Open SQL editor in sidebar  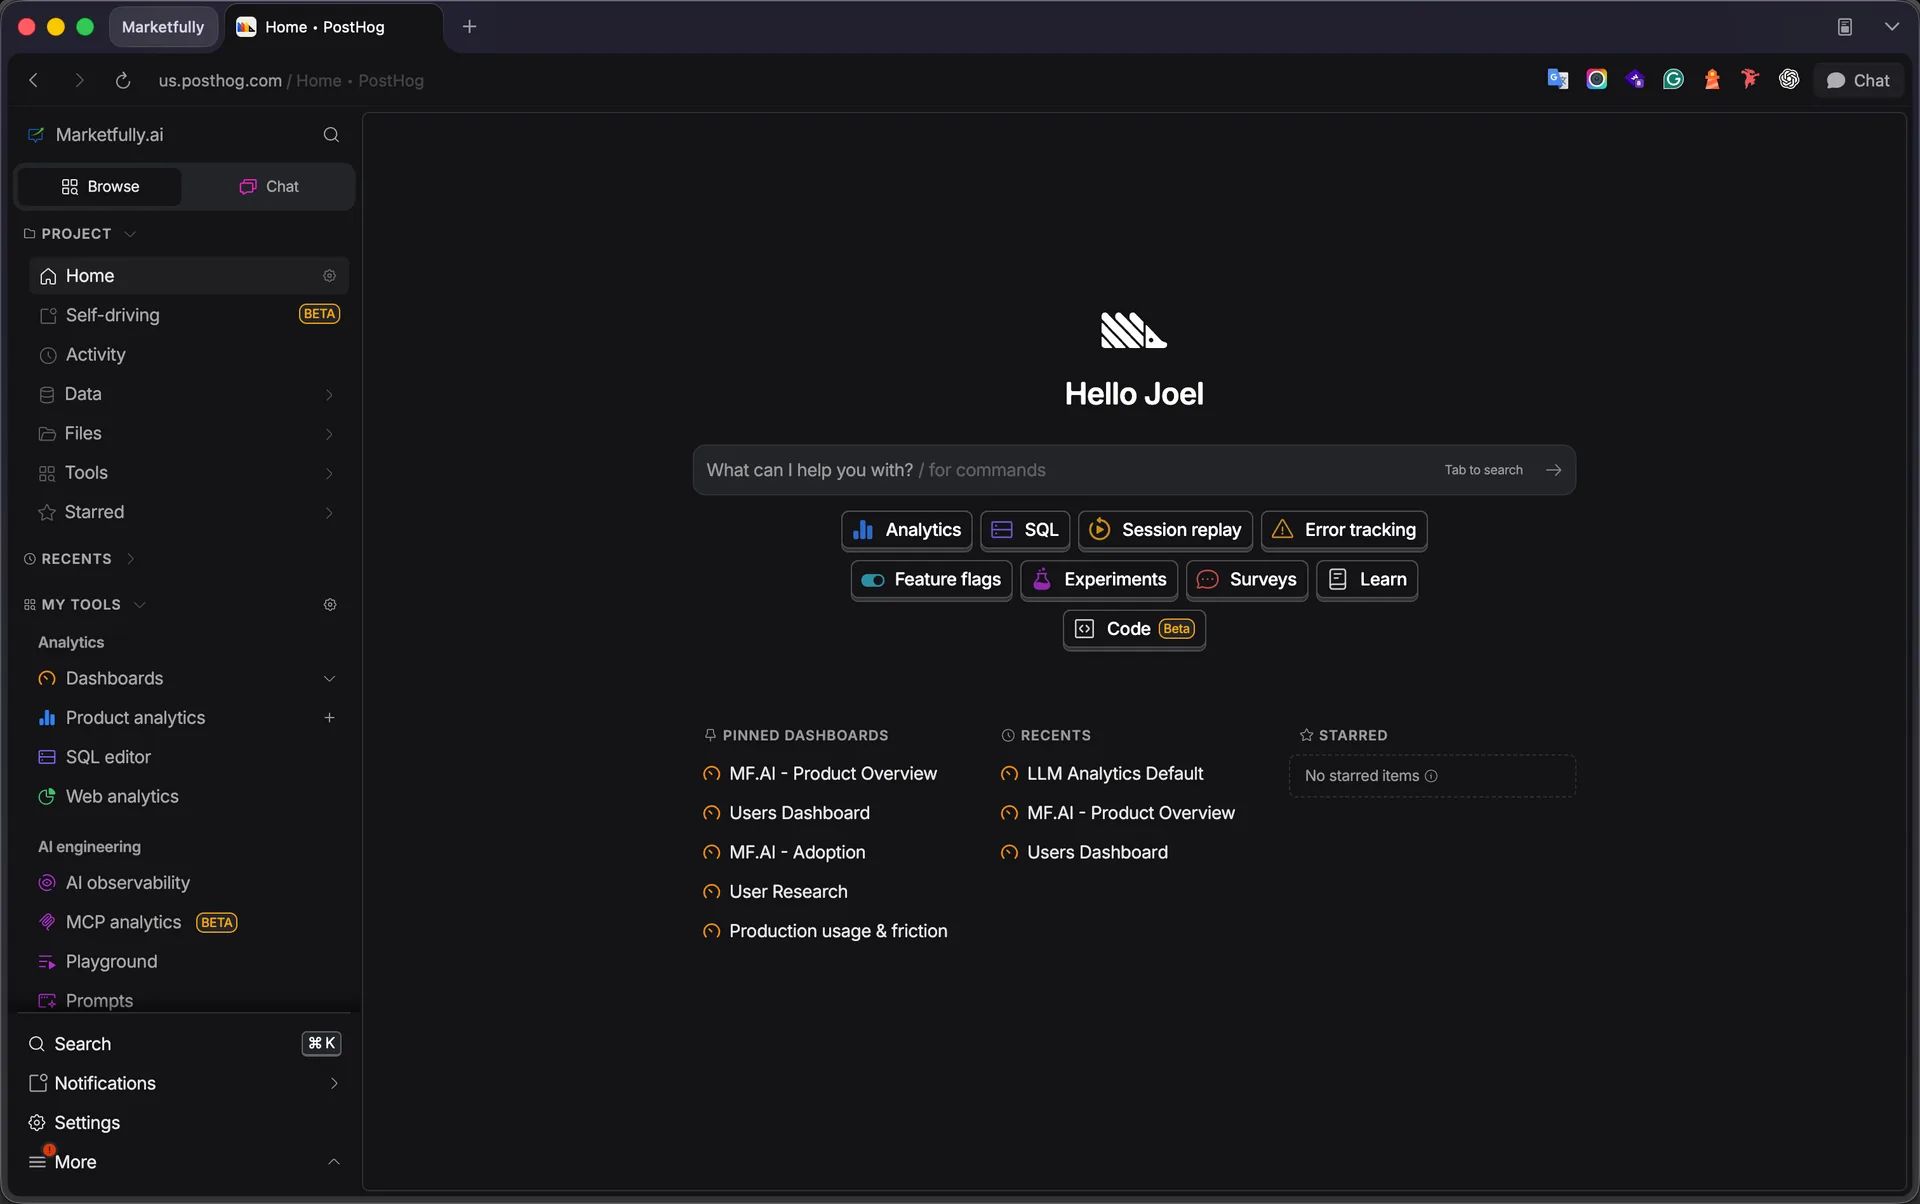click(189, 757)
